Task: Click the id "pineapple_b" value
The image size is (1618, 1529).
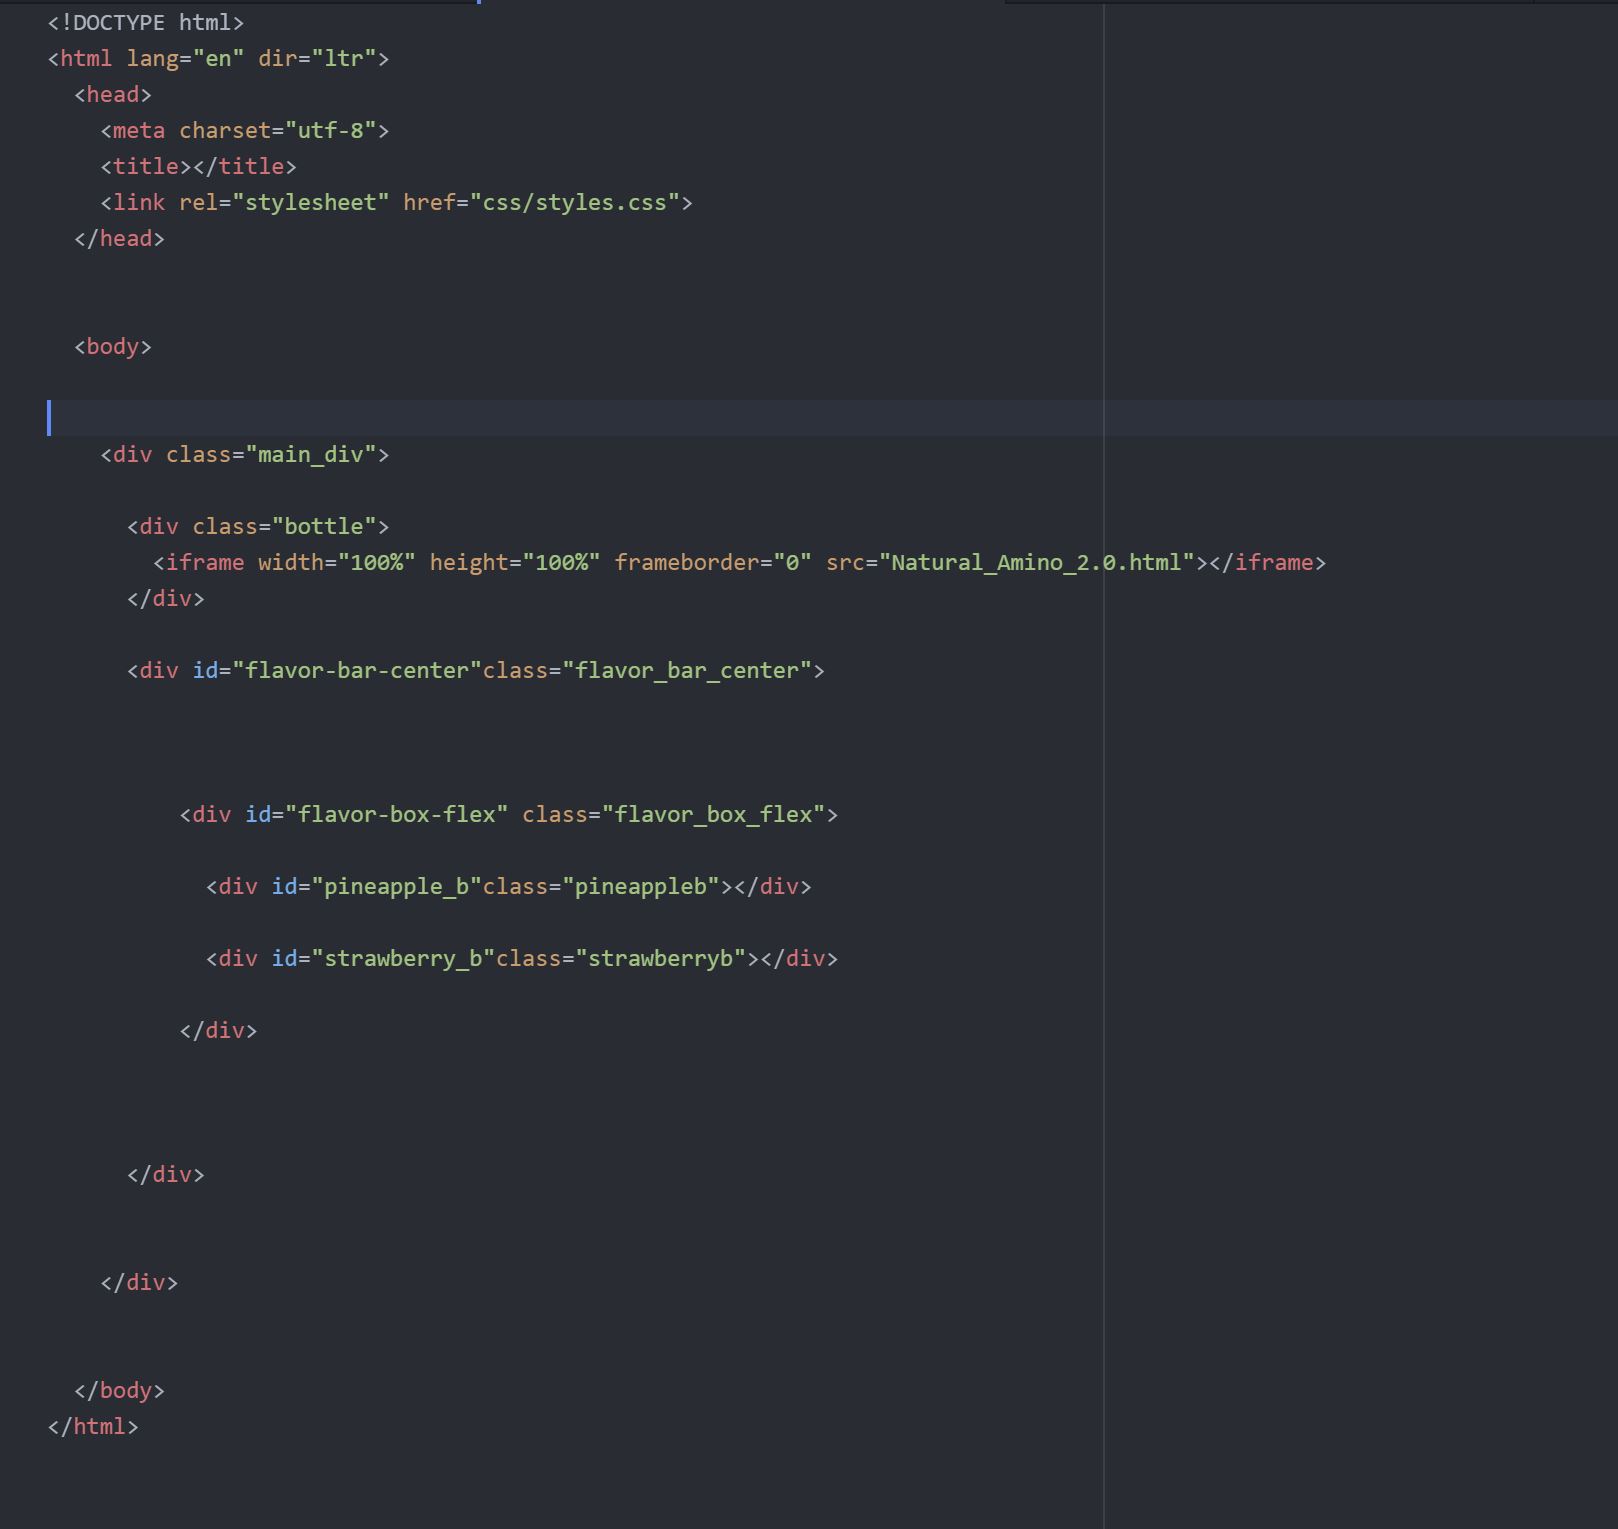Action: [397, 886]
